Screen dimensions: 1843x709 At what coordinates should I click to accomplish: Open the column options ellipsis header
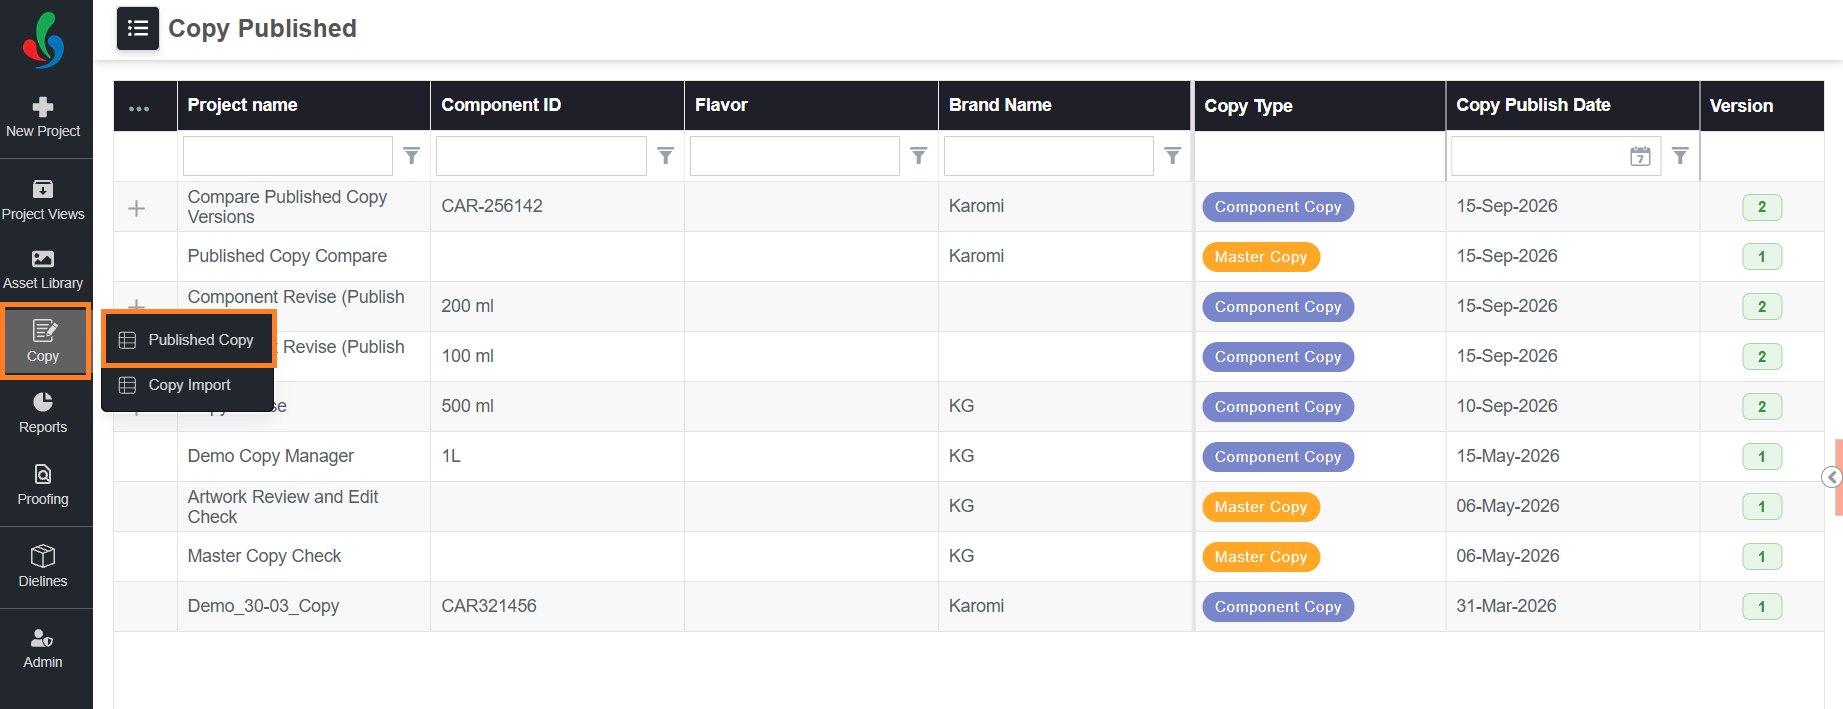(139, 107)
